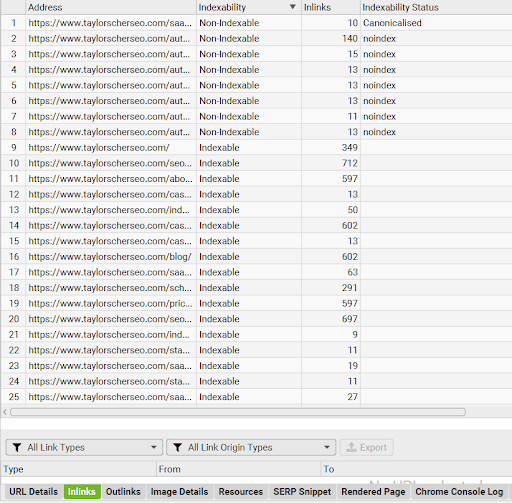Open the All Link Types dropdown
The image size is (512, 503).
pos(84,447)
